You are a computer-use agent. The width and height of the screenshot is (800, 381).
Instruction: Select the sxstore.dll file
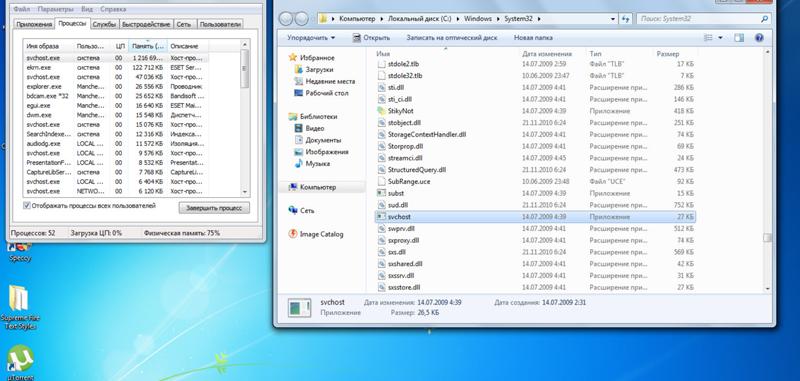(535, 288)
